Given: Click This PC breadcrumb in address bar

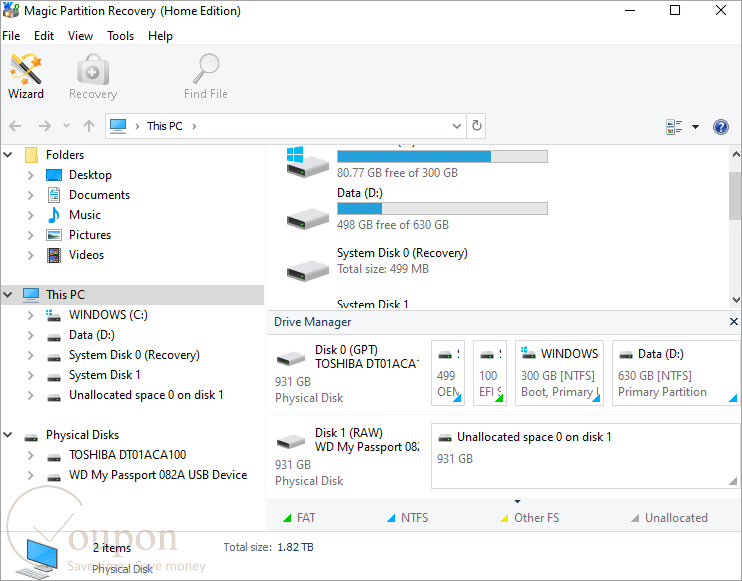Looking at the screenshot, I should pyautogui.click(x=164, y=126).
